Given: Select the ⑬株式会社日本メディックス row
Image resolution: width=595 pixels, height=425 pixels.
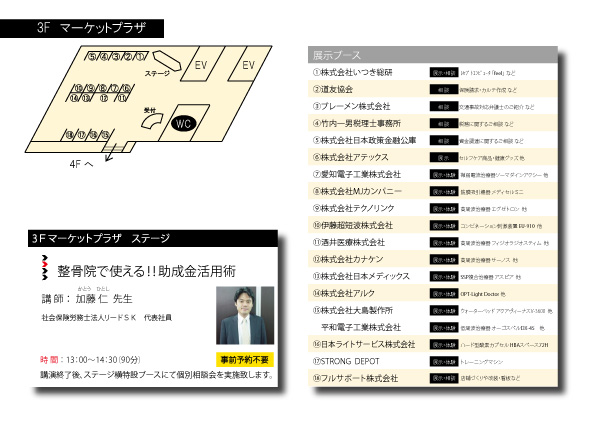Looking at the screenshot, I should pos(433,276).
